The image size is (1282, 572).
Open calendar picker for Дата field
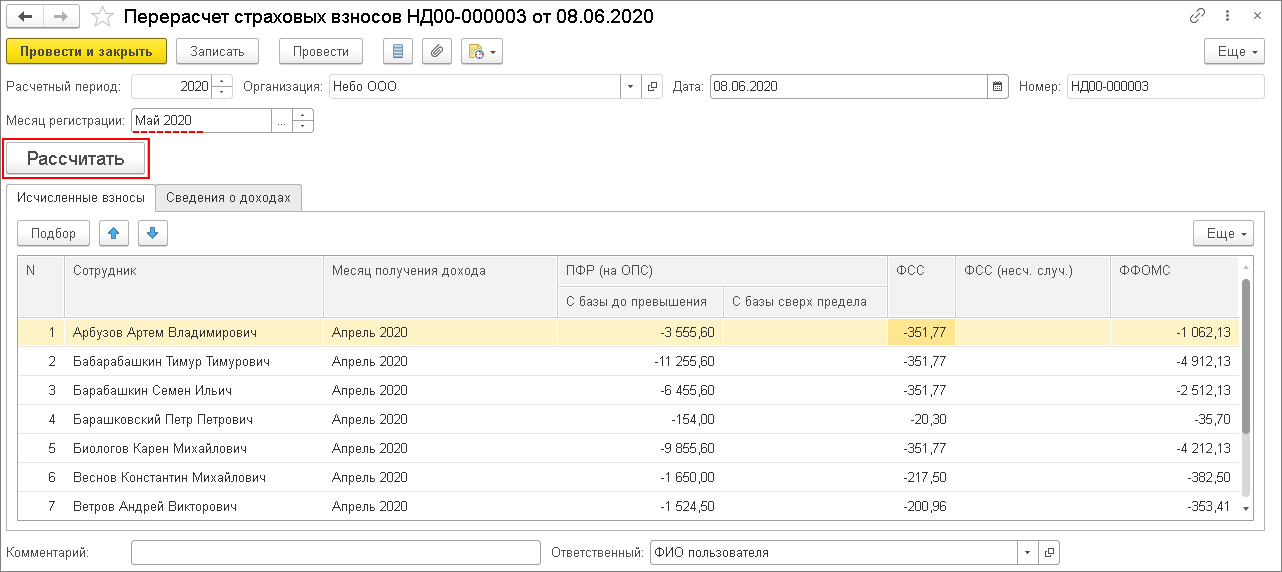[997, 87]
